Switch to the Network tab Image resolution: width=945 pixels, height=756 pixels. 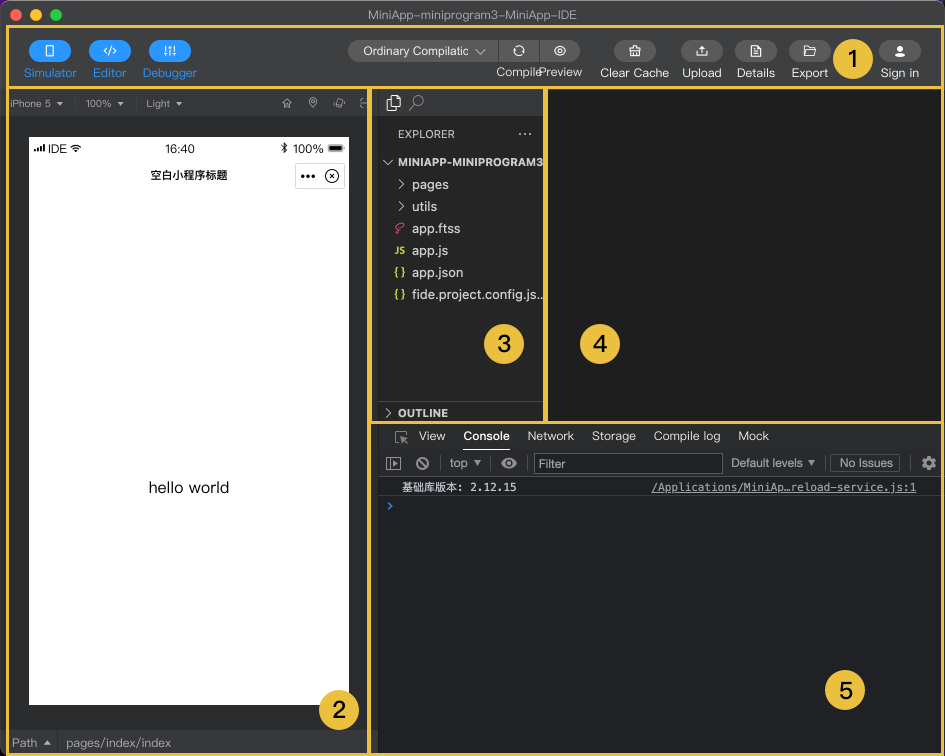point(551,436)
